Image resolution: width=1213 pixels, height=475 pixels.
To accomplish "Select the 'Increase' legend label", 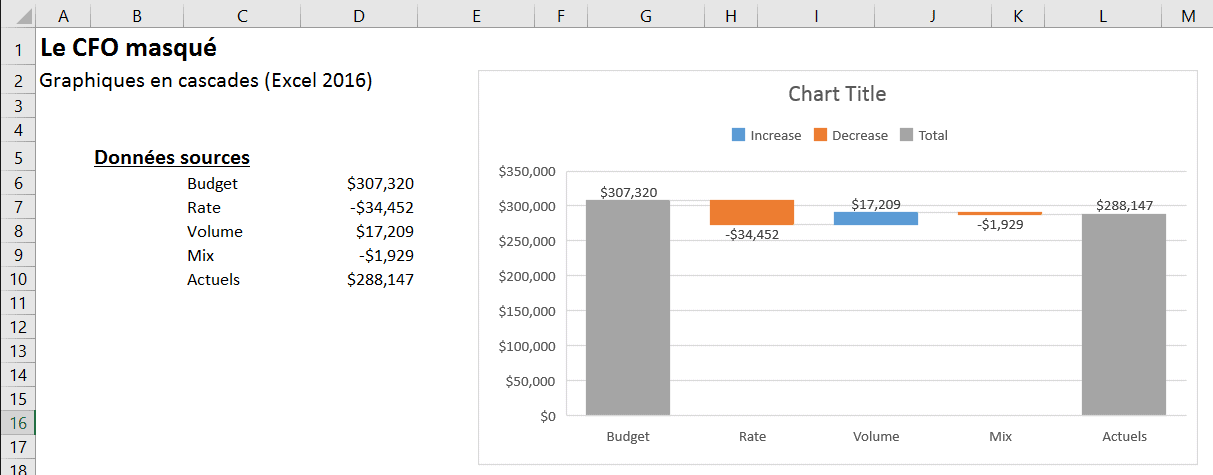I will [776, 135].
